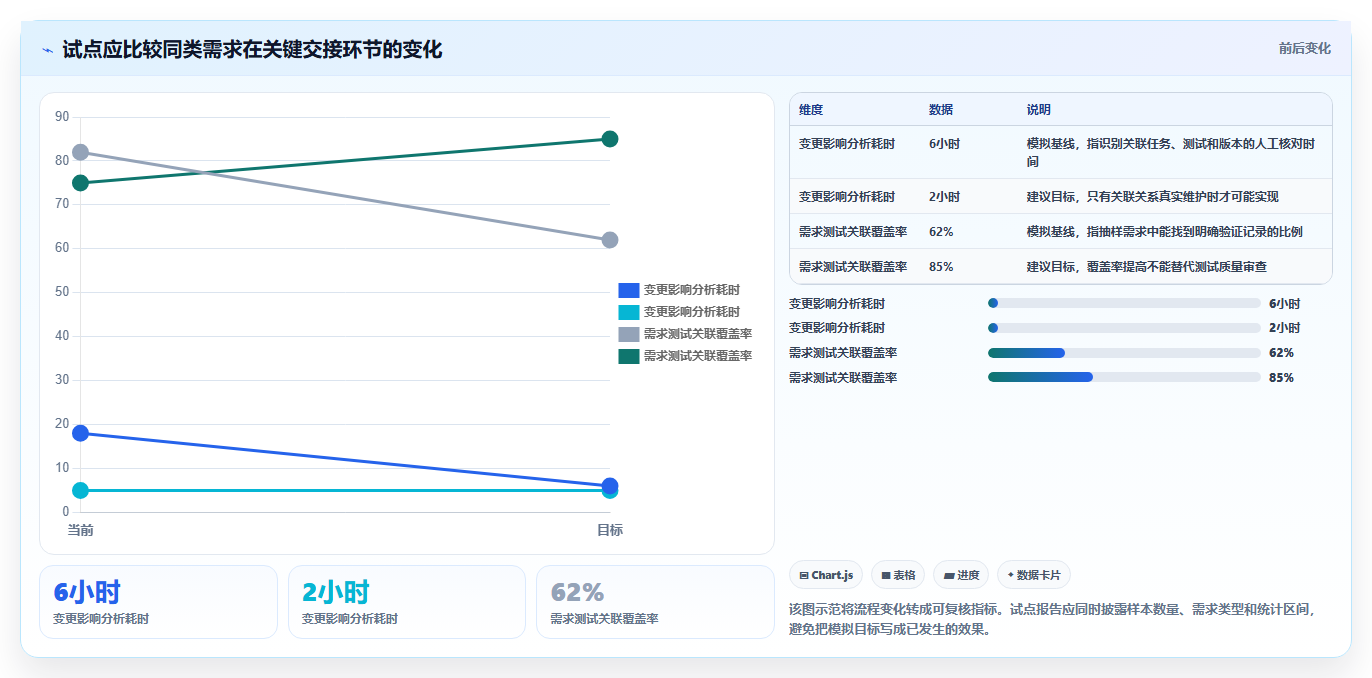This screenshot has width=1372, height=678.
Task: Open the 表格 chip
Action: [x=898, y=575]
